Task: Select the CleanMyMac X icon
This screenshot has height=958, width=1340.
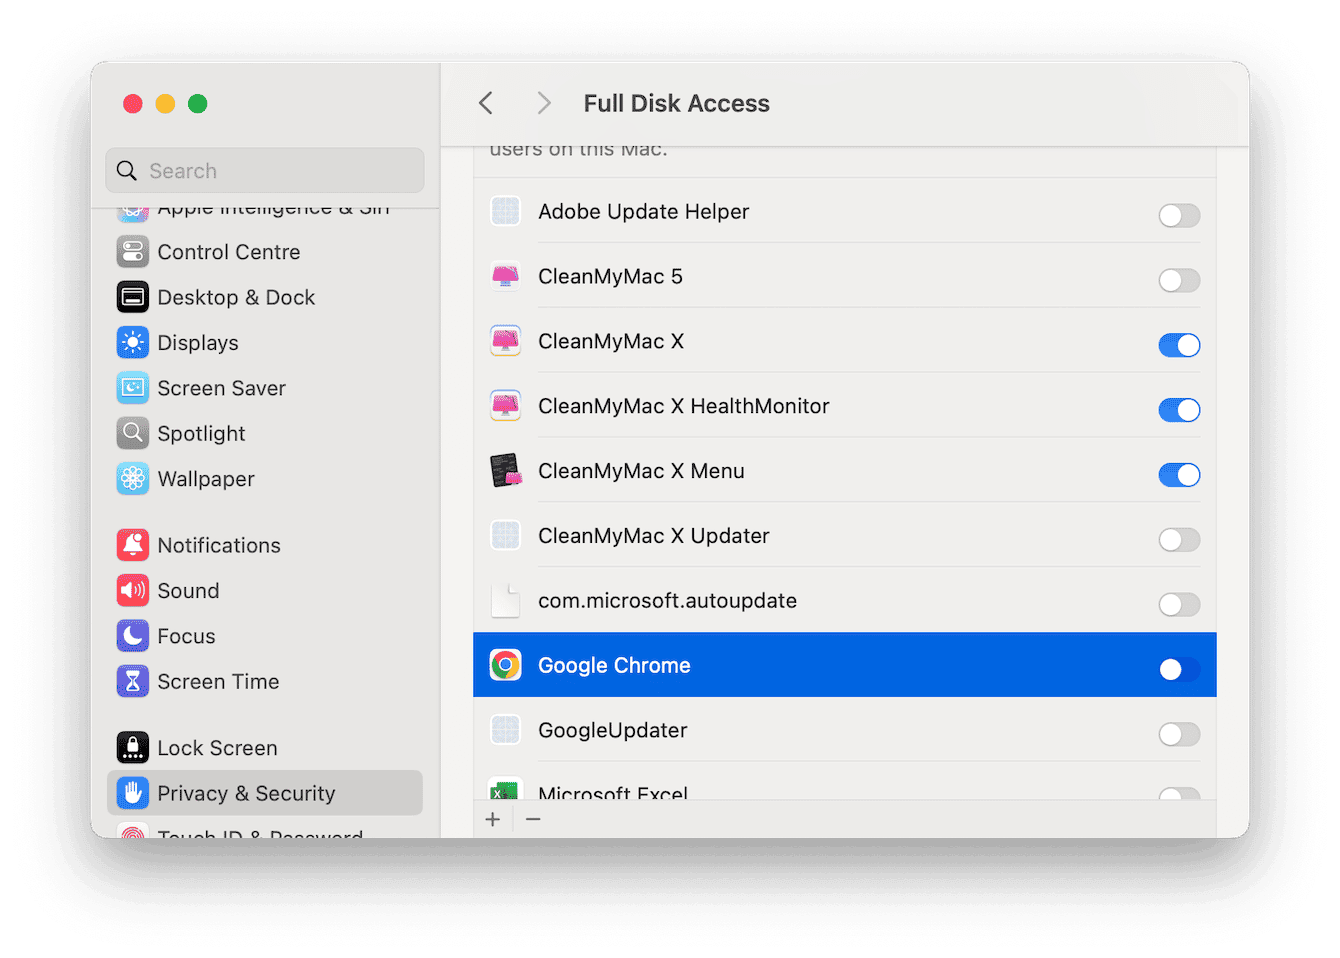Action: [x=505, y=340]
